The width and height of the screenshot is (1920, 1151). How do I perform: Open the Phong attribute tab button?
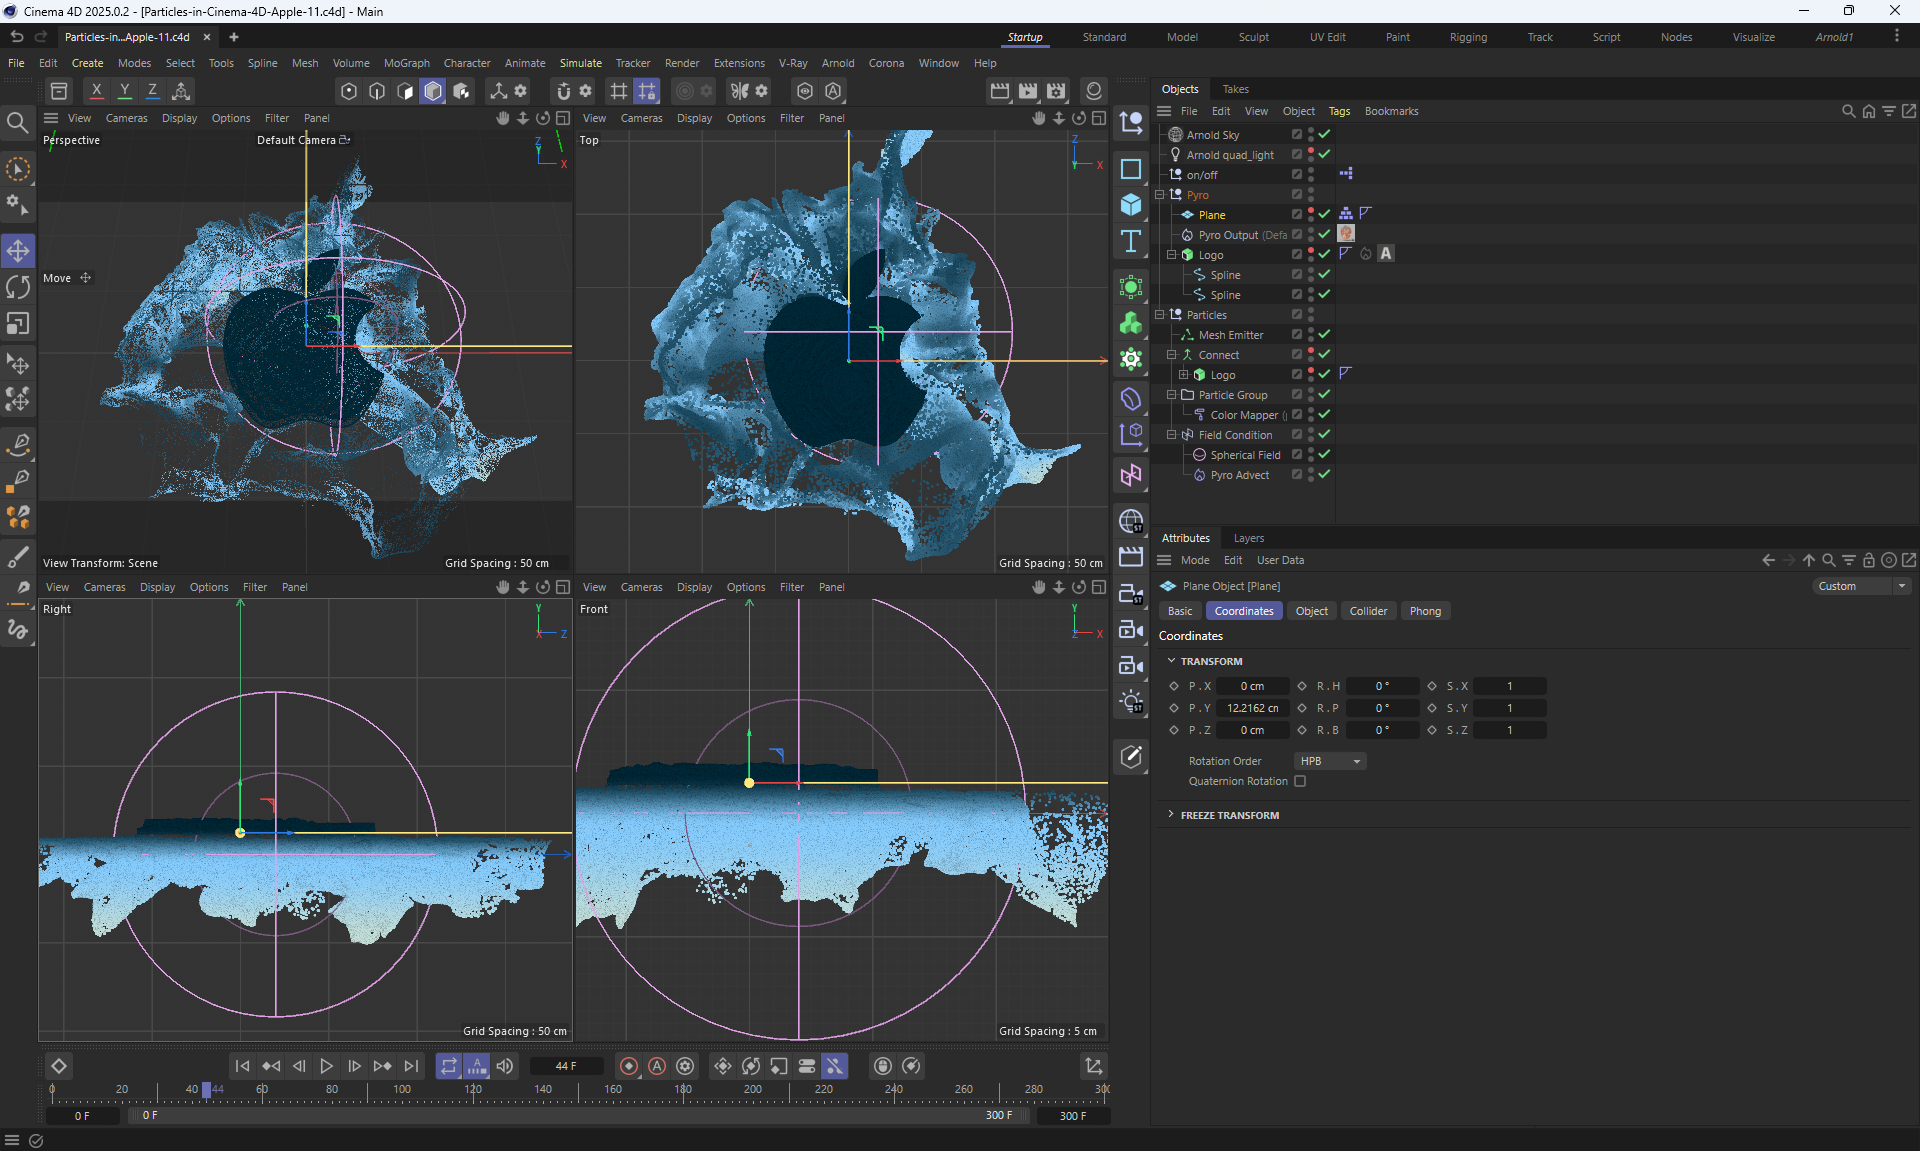1425,611
